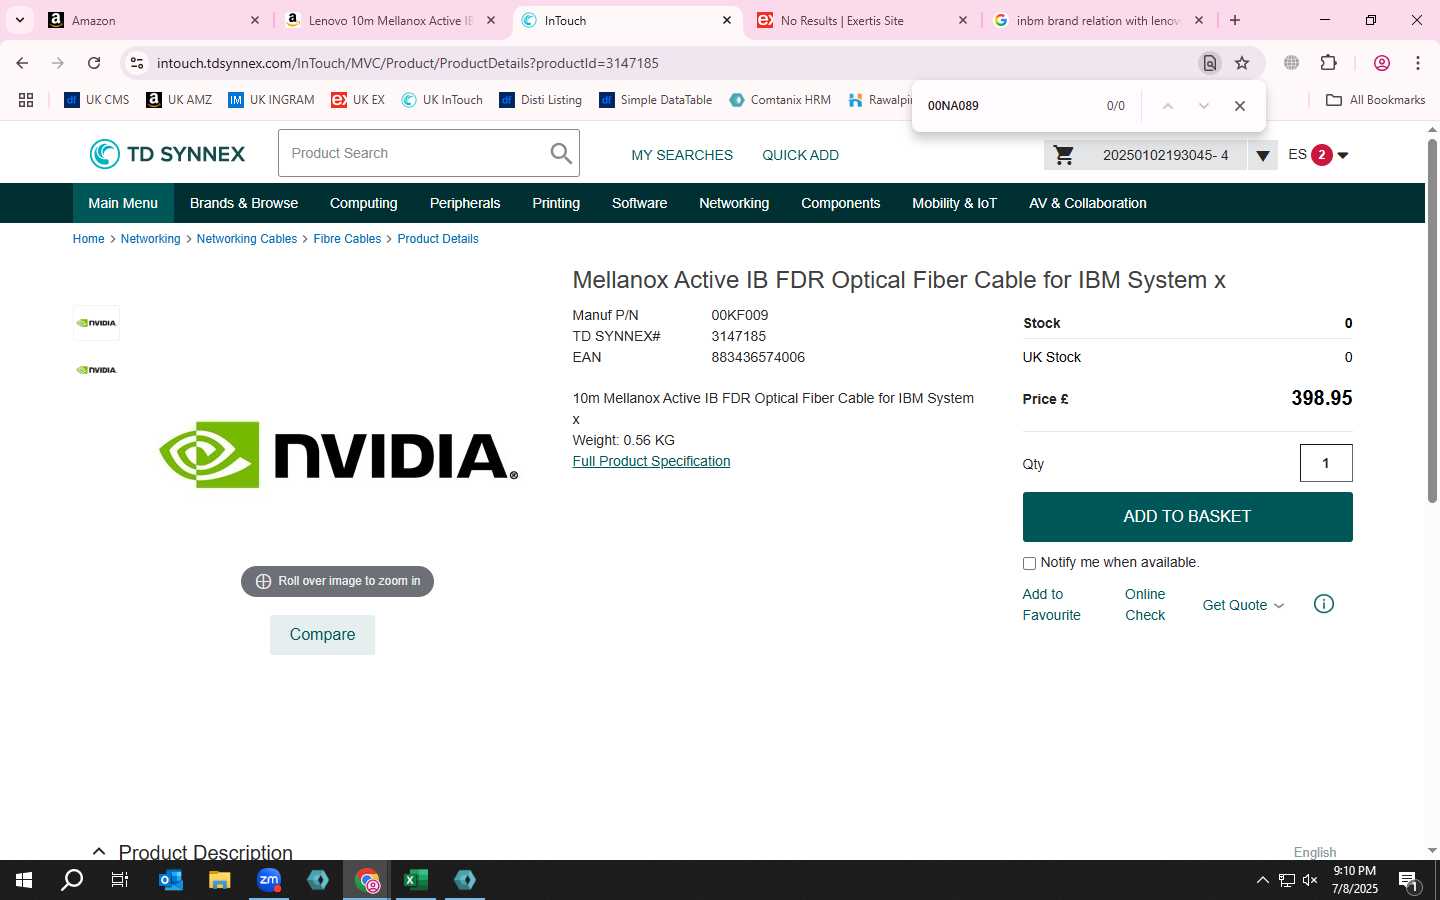
Task: Open the shopping basket cart icon
Action: (1064, 155)
